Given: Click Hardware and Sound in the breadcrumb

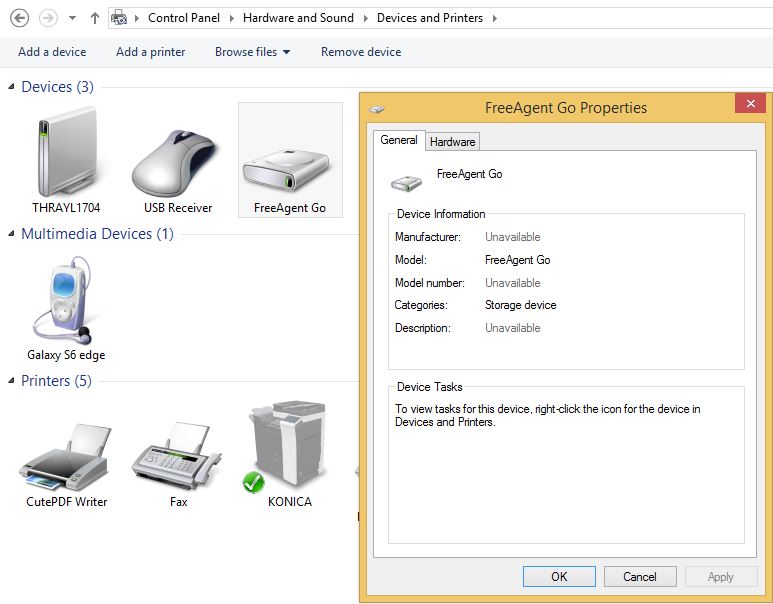Looking at the screenshot, I should pyautogui.click(x=298, y=18).
